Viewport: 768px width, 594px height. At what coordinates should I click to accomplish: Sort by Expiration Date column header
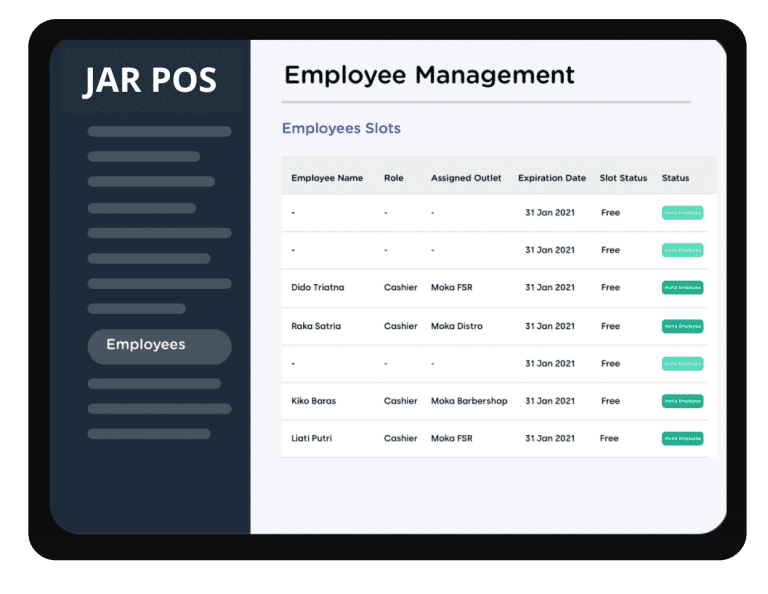[552, 178]
